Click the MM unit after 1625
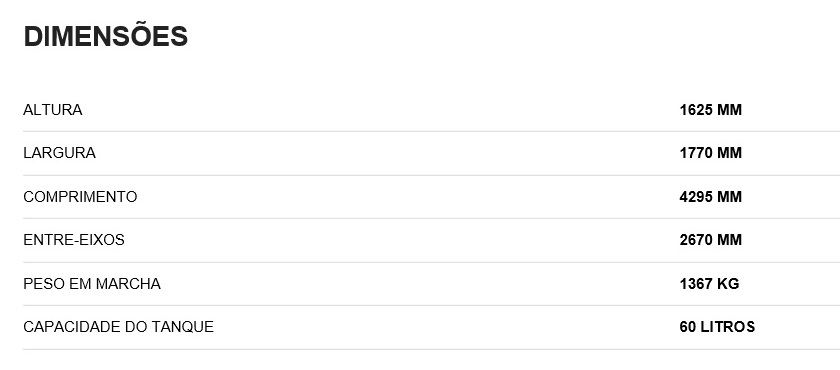The width and height of the screenshot is (840, 370). click(730, 110)
